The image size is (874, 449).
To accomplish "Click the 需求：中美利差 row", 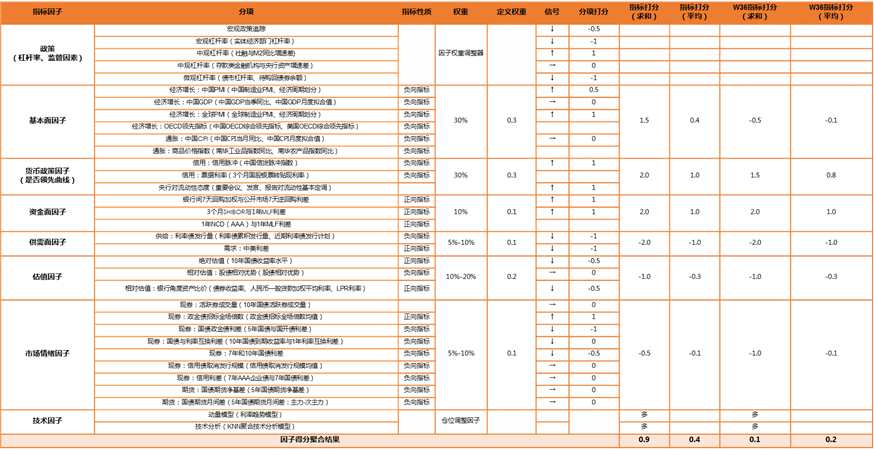I will pos(246,249).
